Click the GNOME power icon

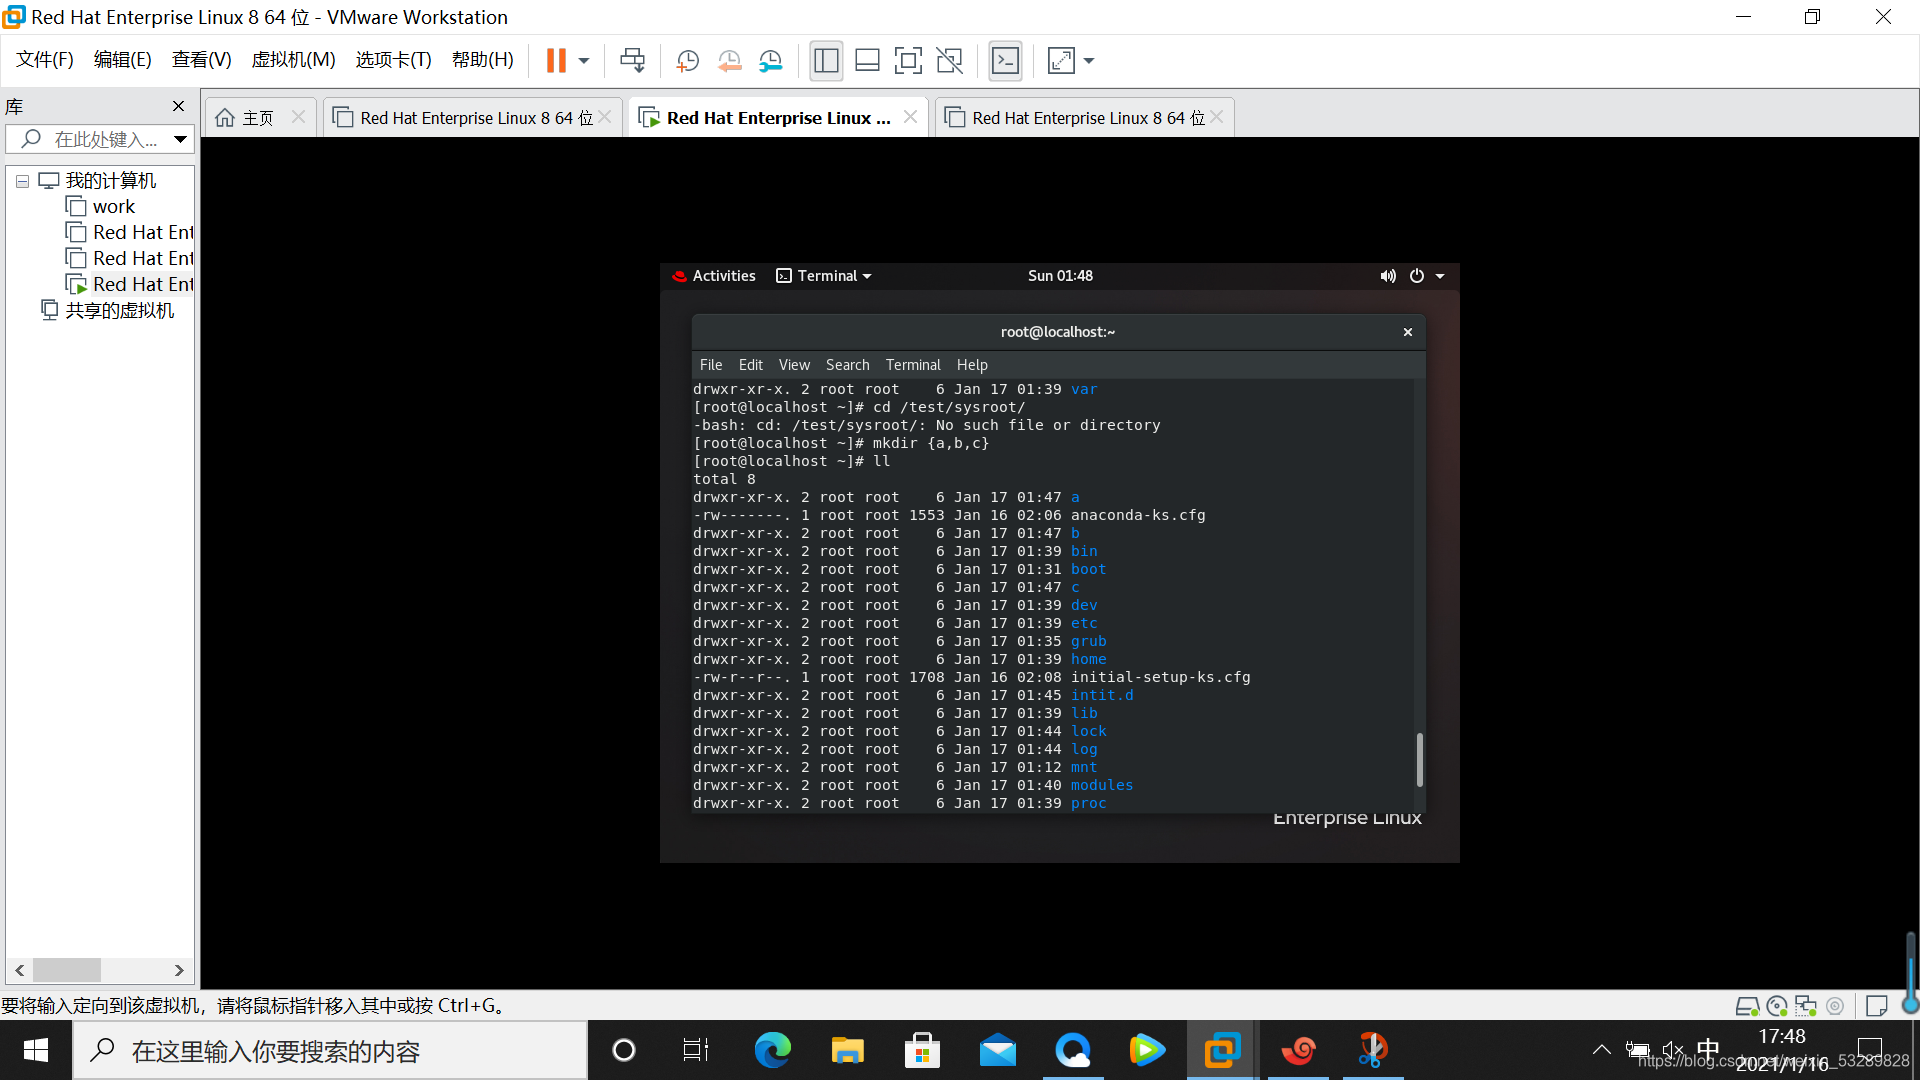pyautogui.click(x=1417, y=276)
